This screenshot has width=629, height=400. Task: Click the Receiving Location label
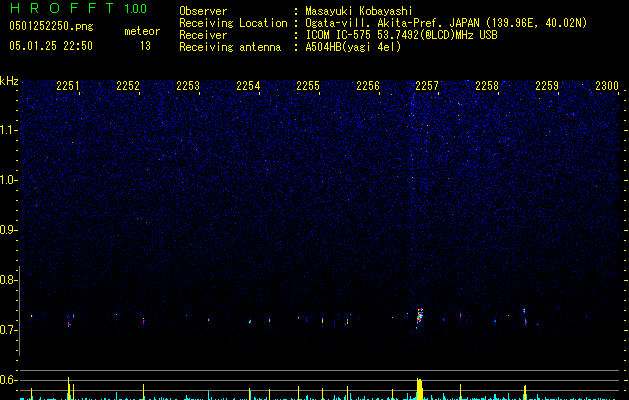click(233, 23)
